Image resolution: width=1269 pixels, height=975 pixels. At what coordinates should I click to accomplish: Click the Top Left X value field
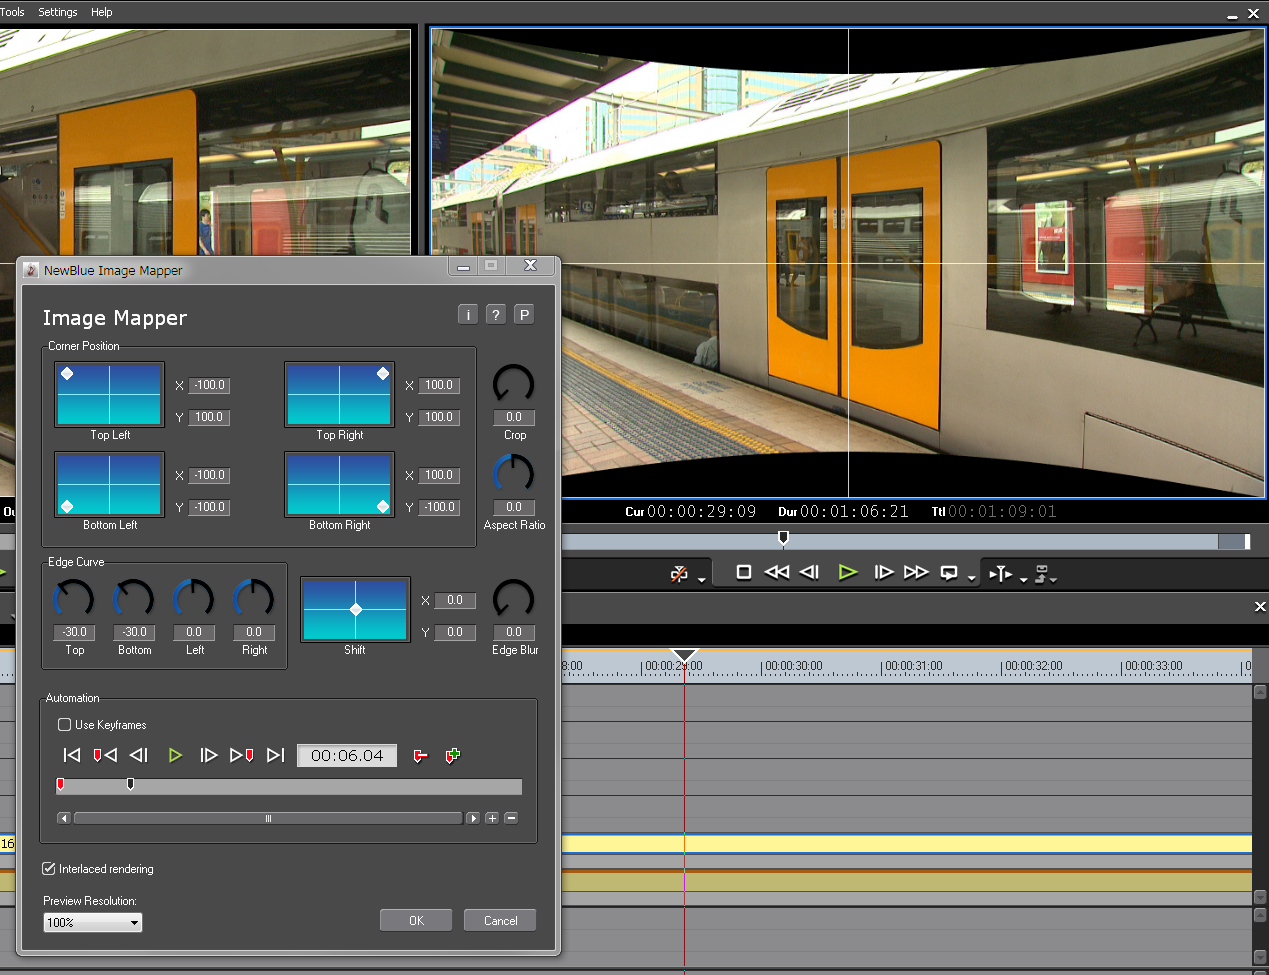[x=209, y=385]
